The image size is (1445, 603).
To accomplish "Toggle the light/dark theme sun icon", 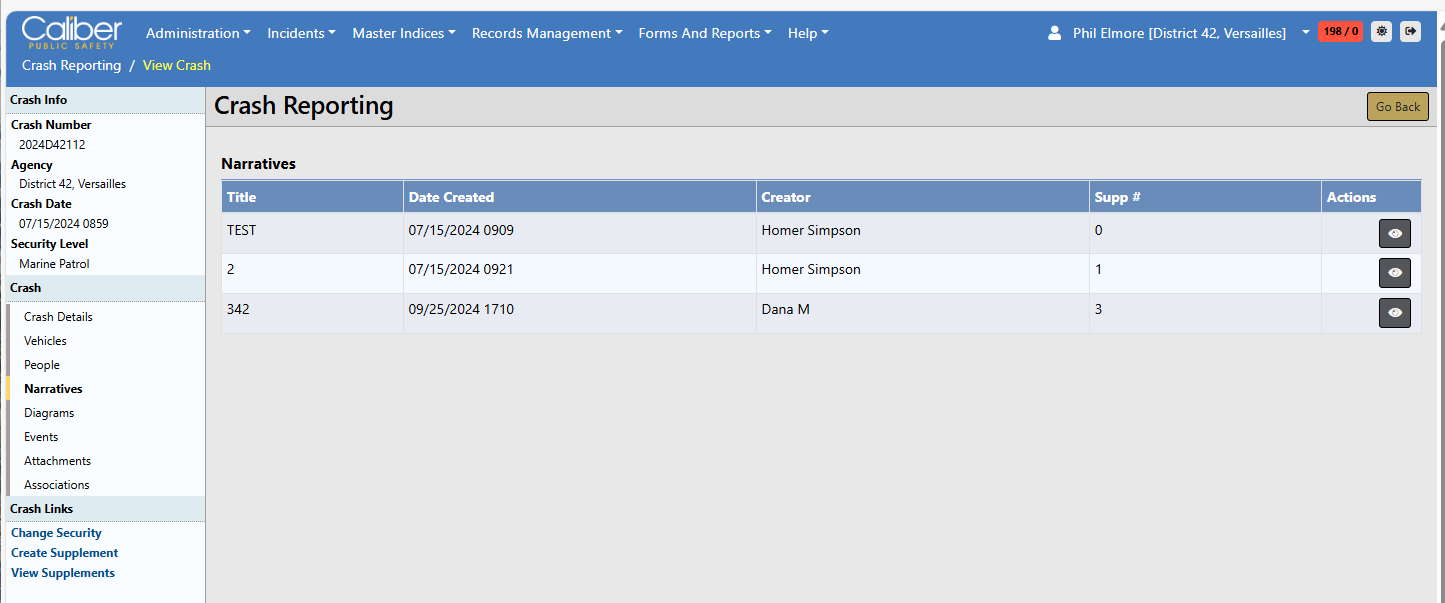I will 1381,32.
